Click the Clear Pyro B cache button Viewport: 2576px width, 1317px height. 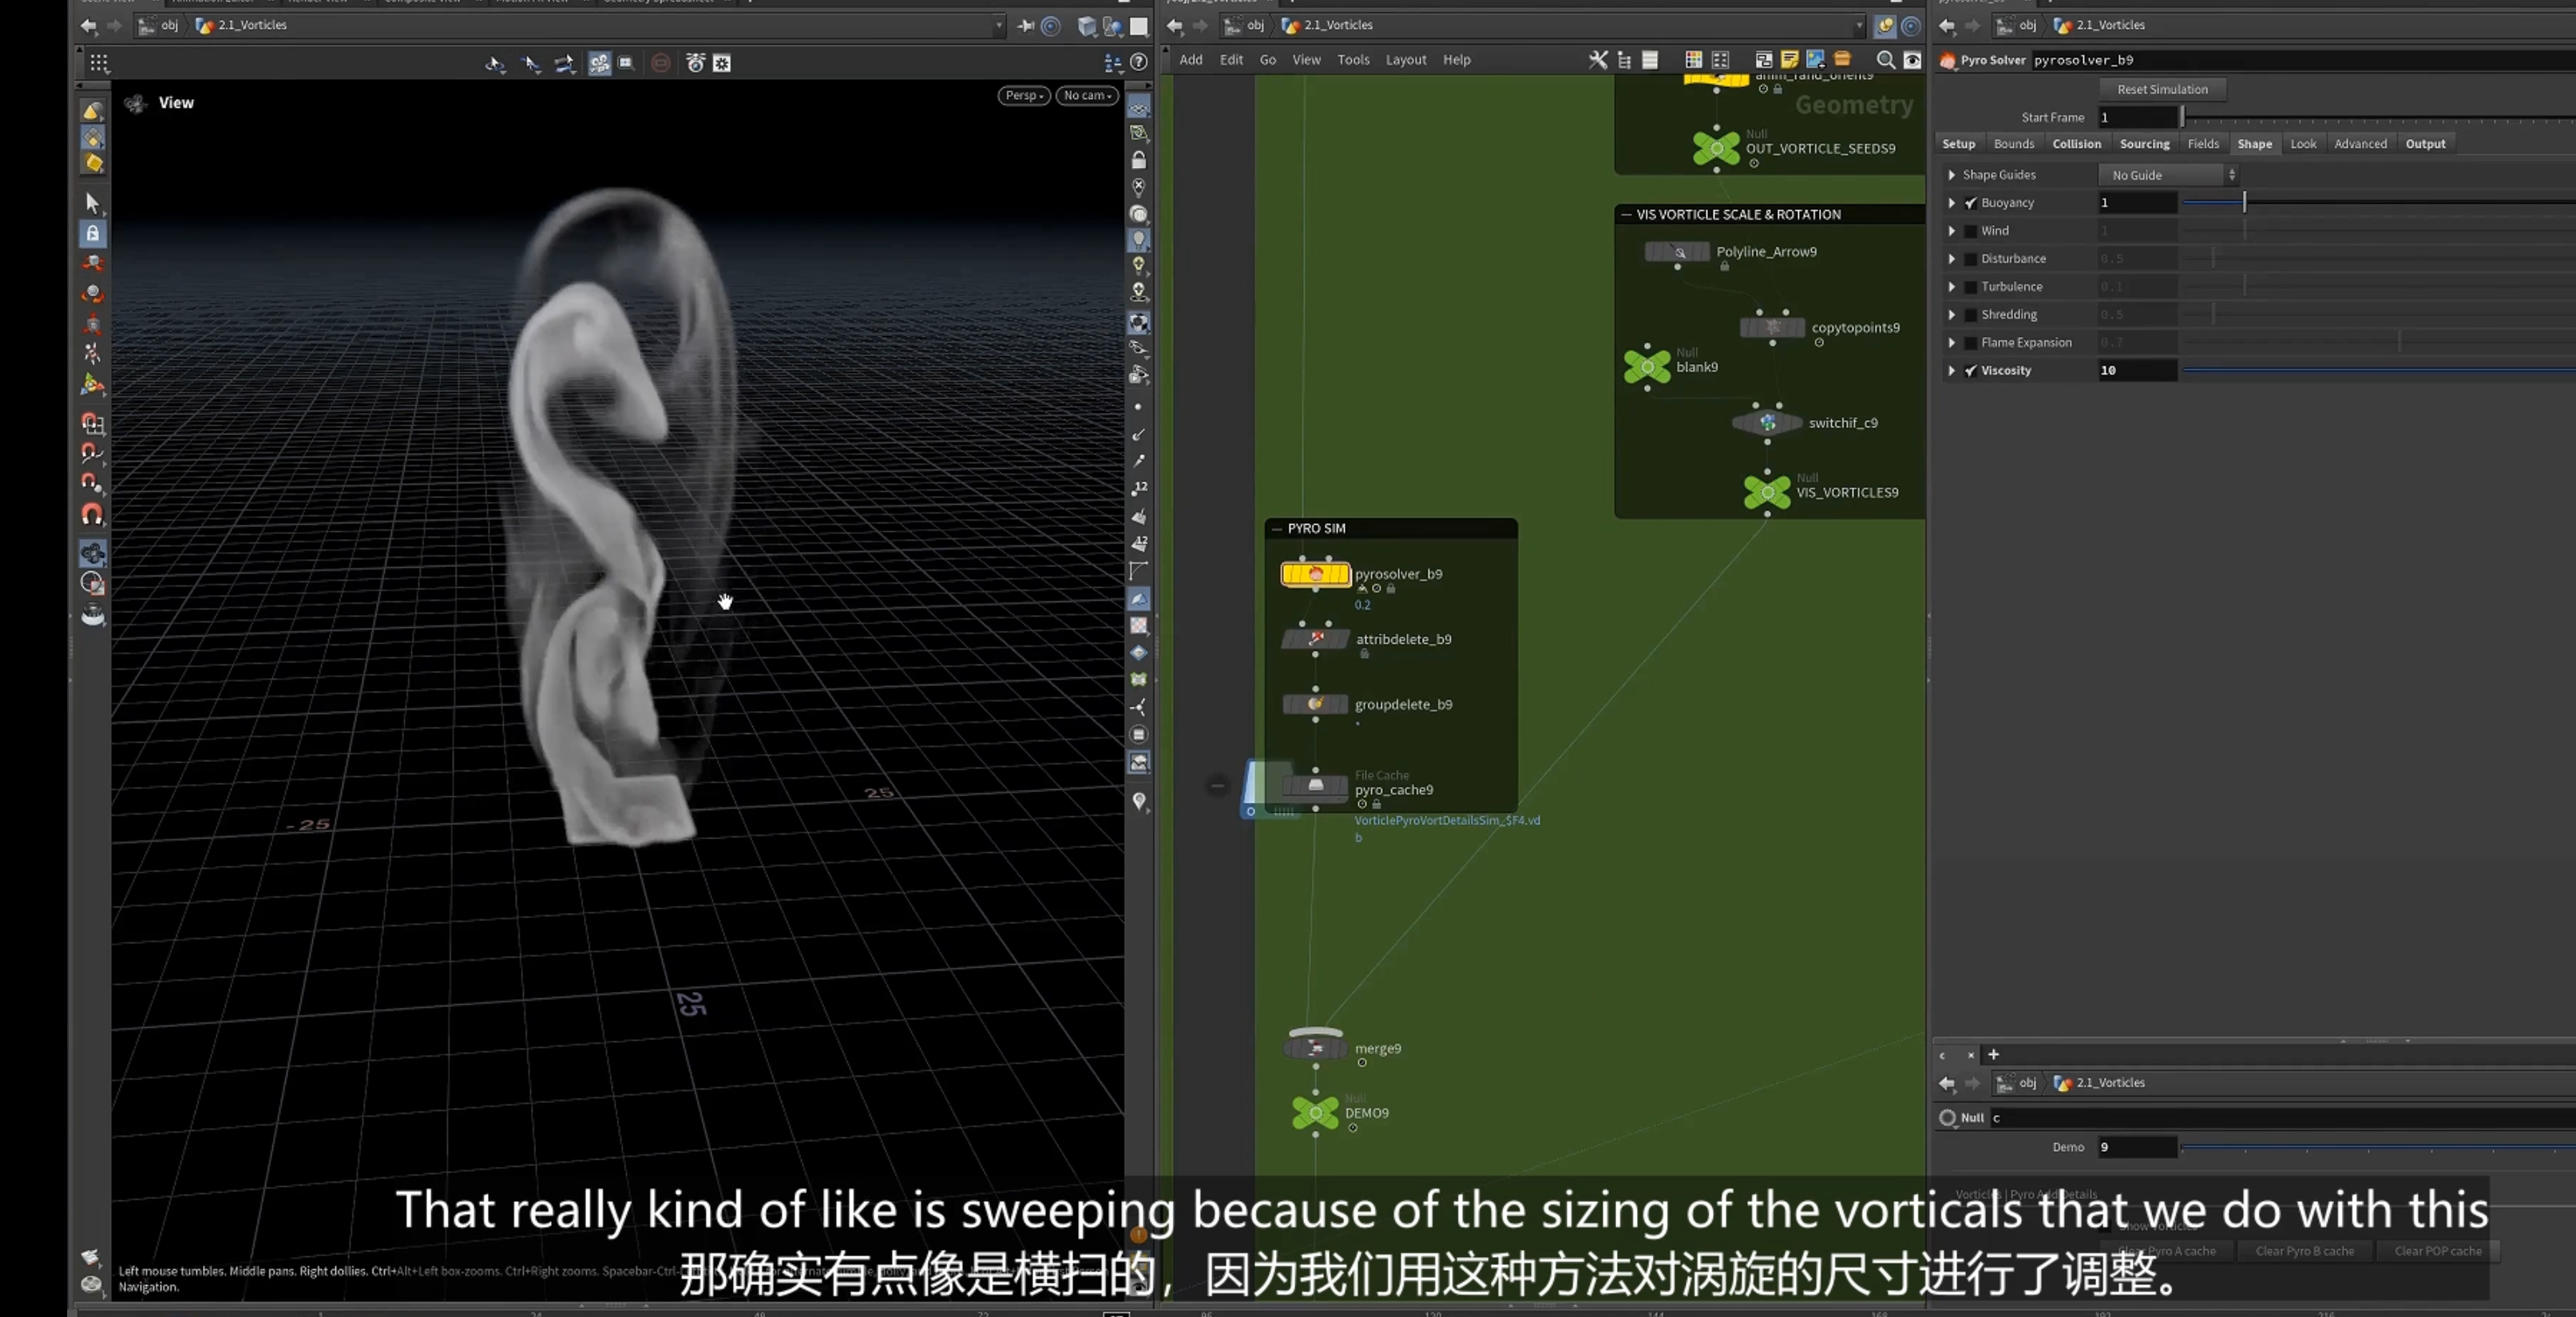pos(2304,1251)
